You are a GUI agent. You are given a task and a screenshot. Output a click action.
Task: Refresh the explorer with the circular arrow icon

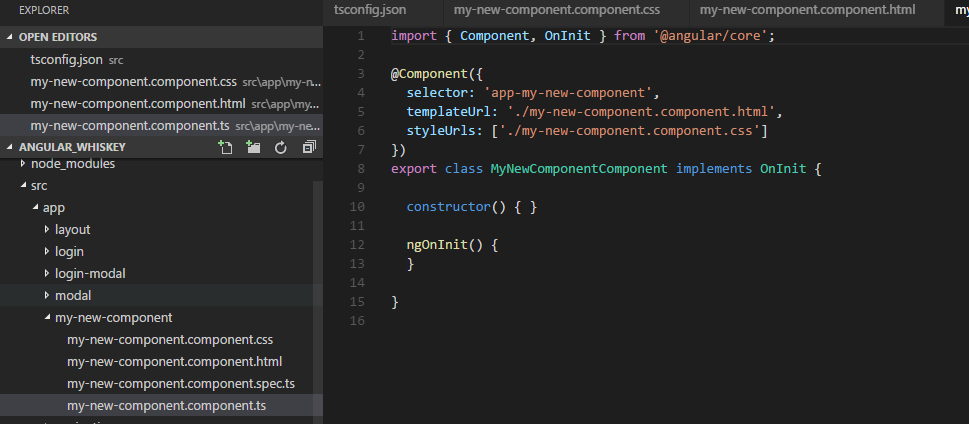click(x=281, y=147)
